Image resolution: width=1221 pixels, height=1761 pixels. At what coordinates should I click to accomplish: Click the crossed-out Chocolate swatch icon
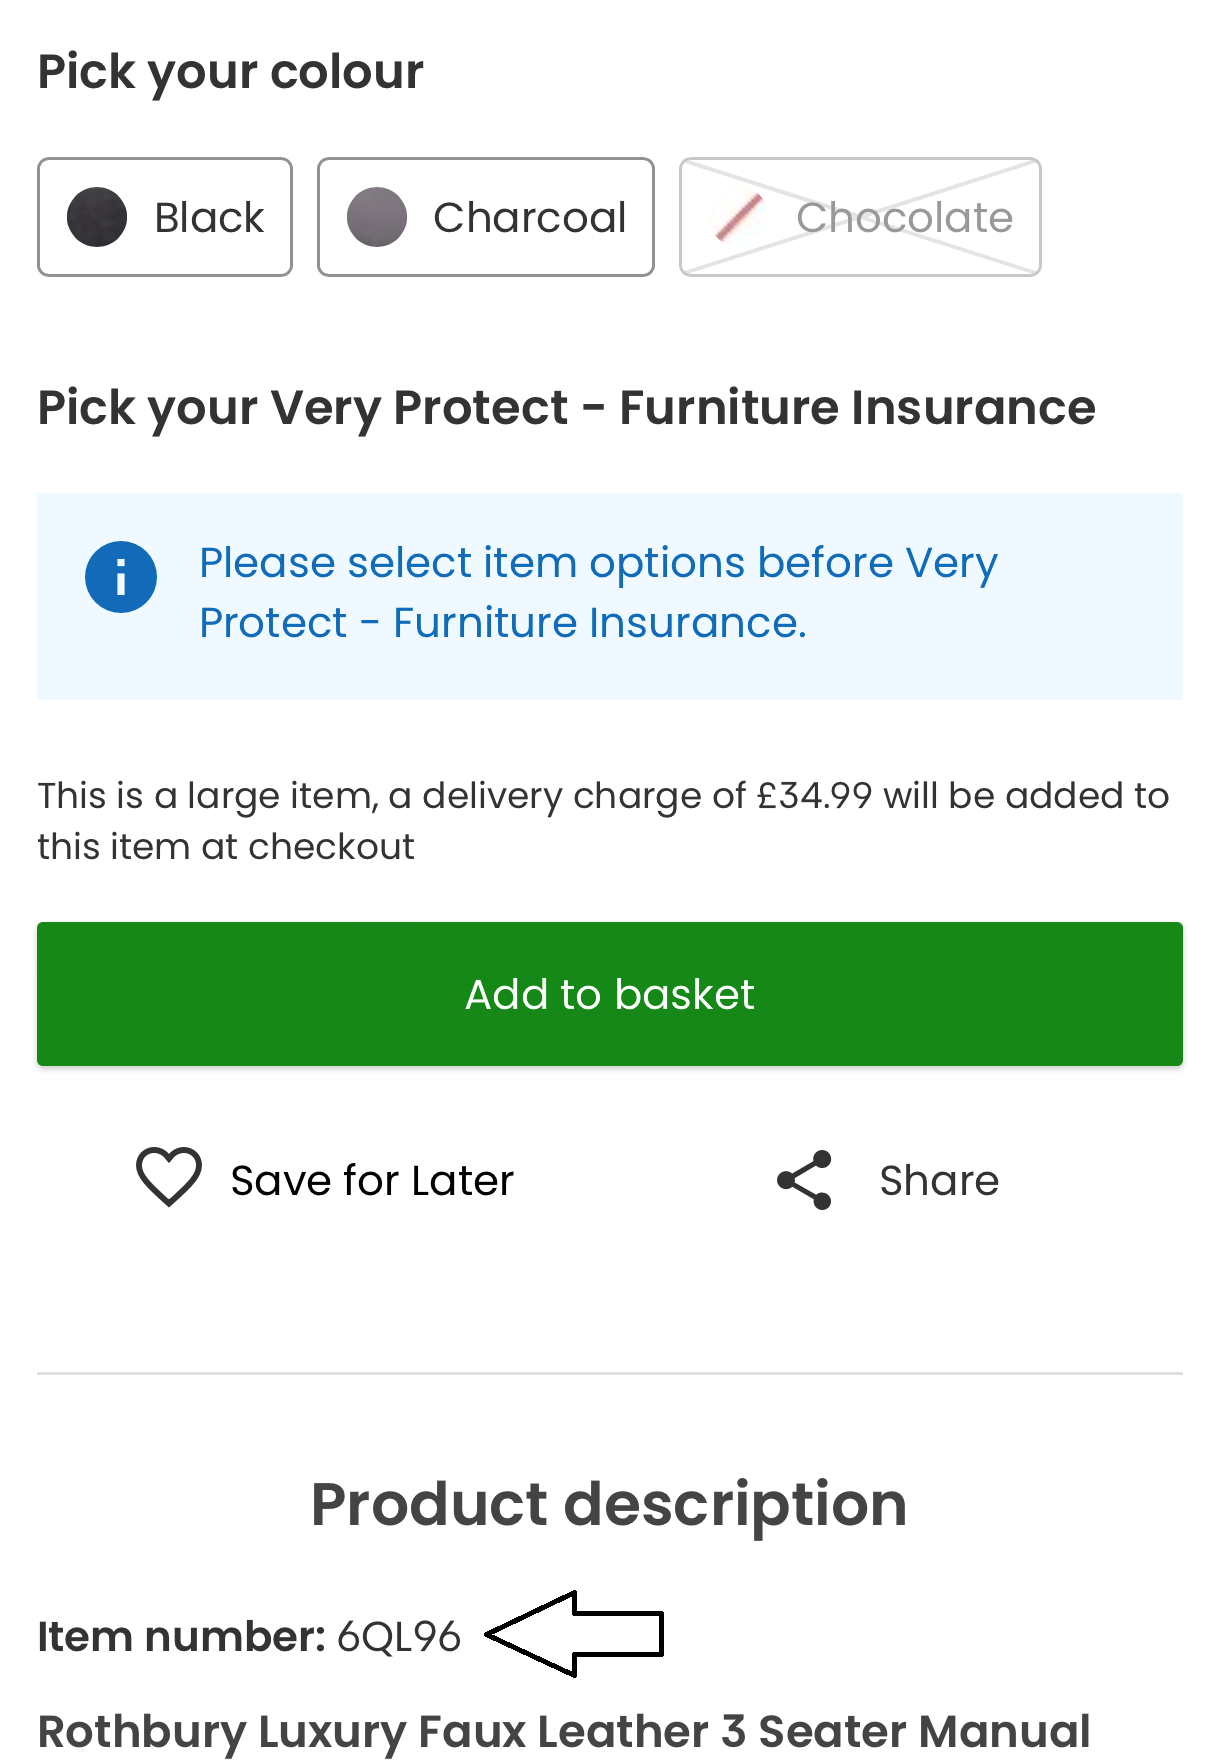click(x=740, y=217)
